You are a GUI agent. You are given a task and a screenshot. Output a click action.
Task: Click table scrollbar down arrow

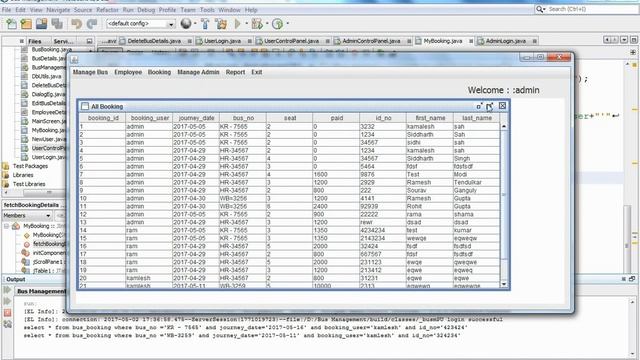(504, 284)
